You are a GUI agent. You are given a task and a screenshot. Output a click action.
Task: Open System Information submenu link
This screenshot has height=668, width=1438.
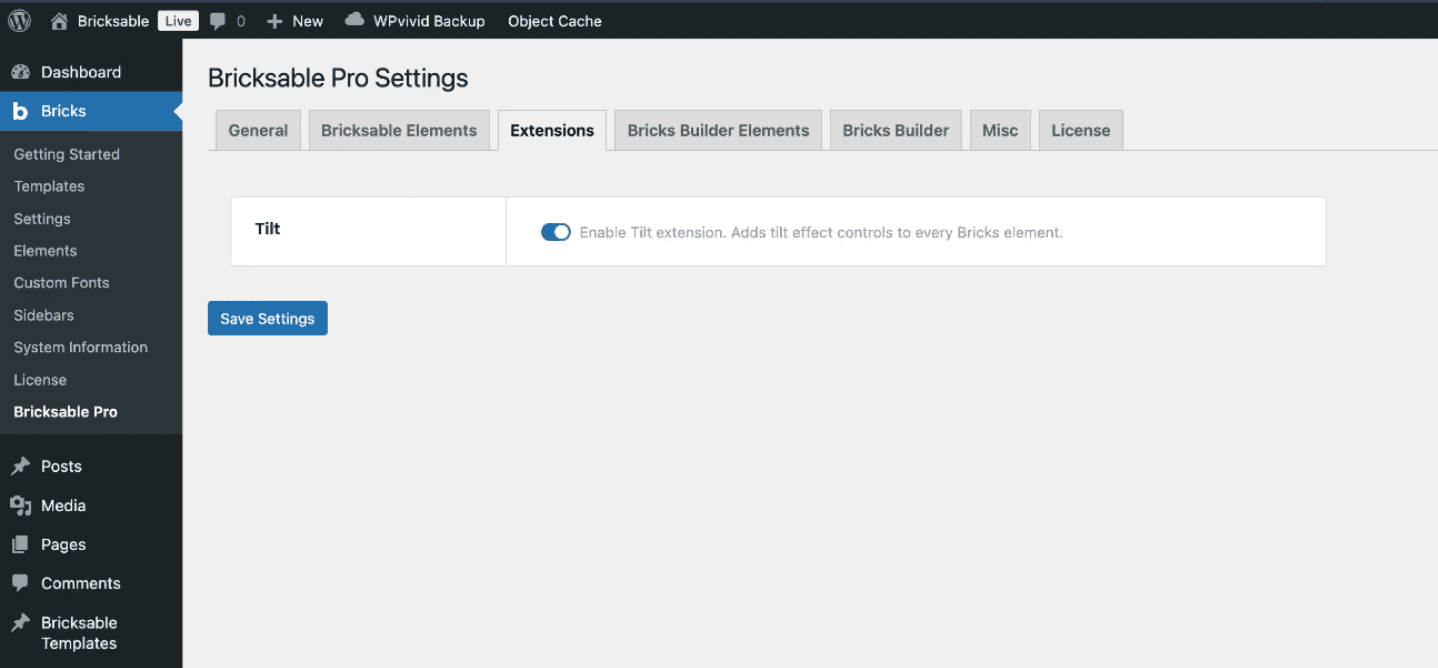pyautogui.click(x=80, y=347)
